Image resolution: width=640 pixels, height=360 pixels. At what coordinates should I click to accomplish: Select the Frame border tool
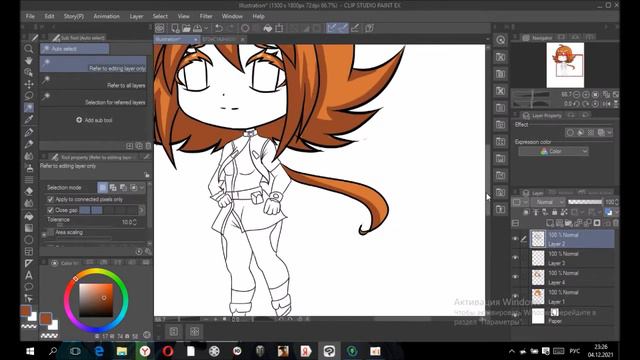(x=29, y=251)
